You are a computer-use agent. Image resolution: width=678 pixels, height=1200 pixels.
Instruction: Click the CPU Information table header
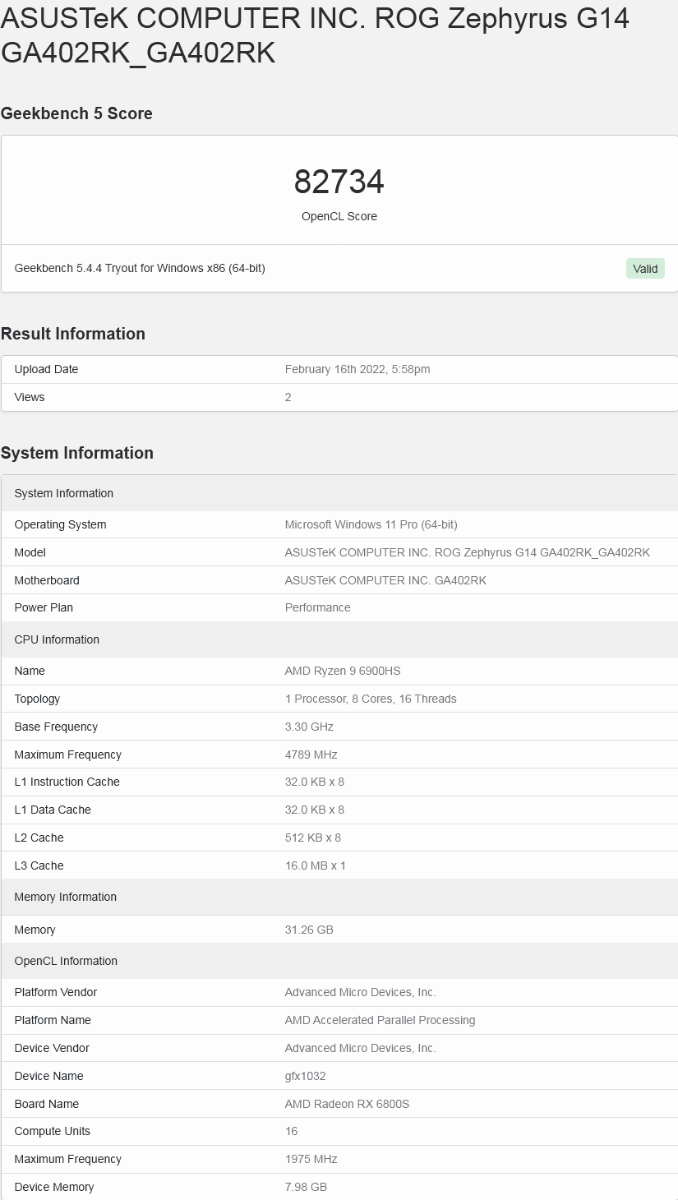pos(57,640)
